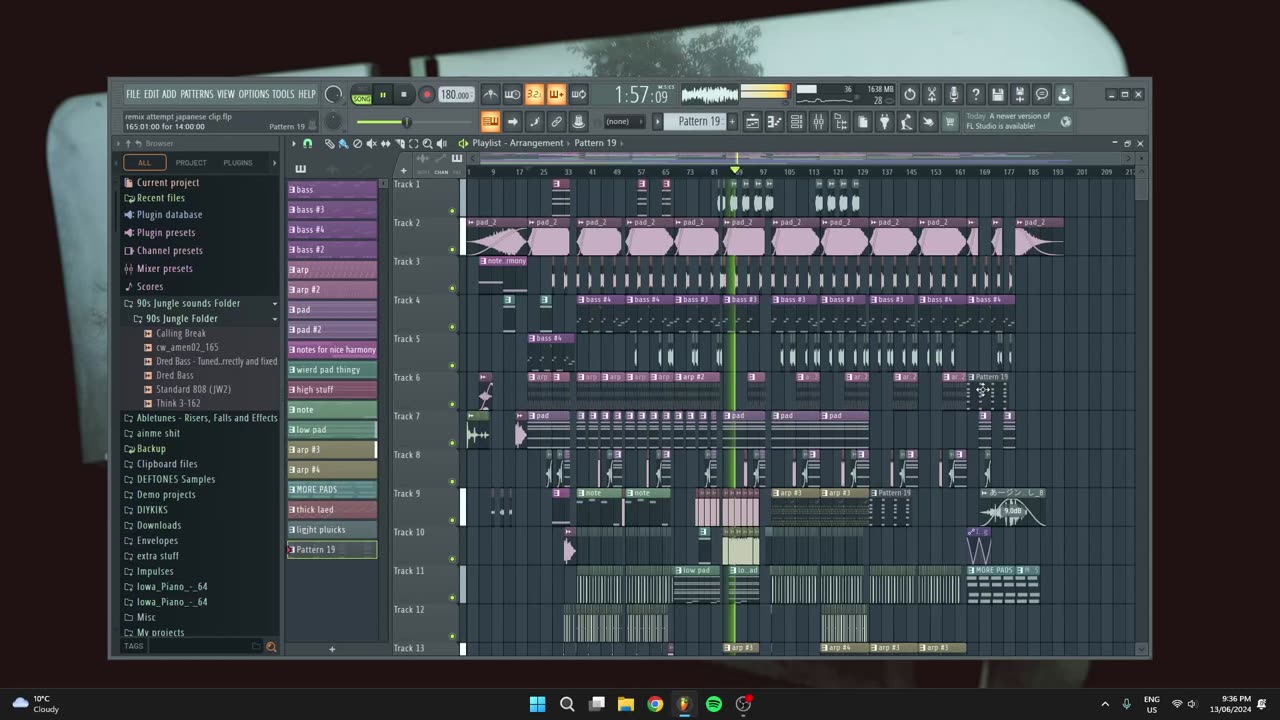1280x720 pixels.
Task: Click the red Record button
Action: [x=426, y=95]
